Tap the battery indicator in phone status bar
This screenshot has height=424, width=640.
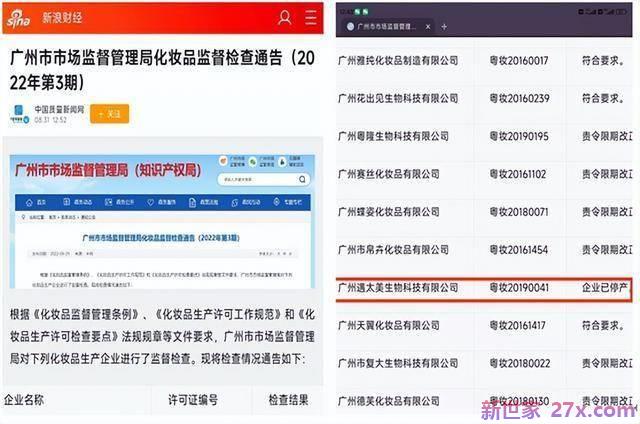pos(622,12)
